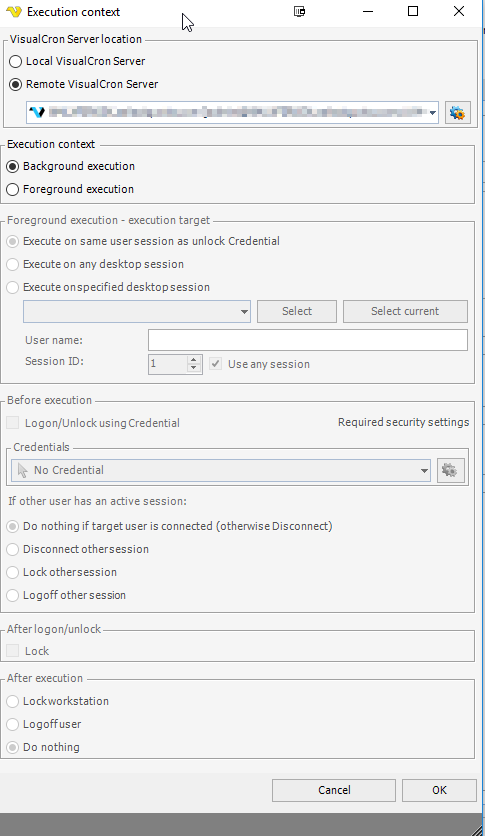The height and width of the screenshot is (836, 485).
Task: Click the VisualCron server icon in dropdown
Action: pyautogui.click(x=37, y=112)
